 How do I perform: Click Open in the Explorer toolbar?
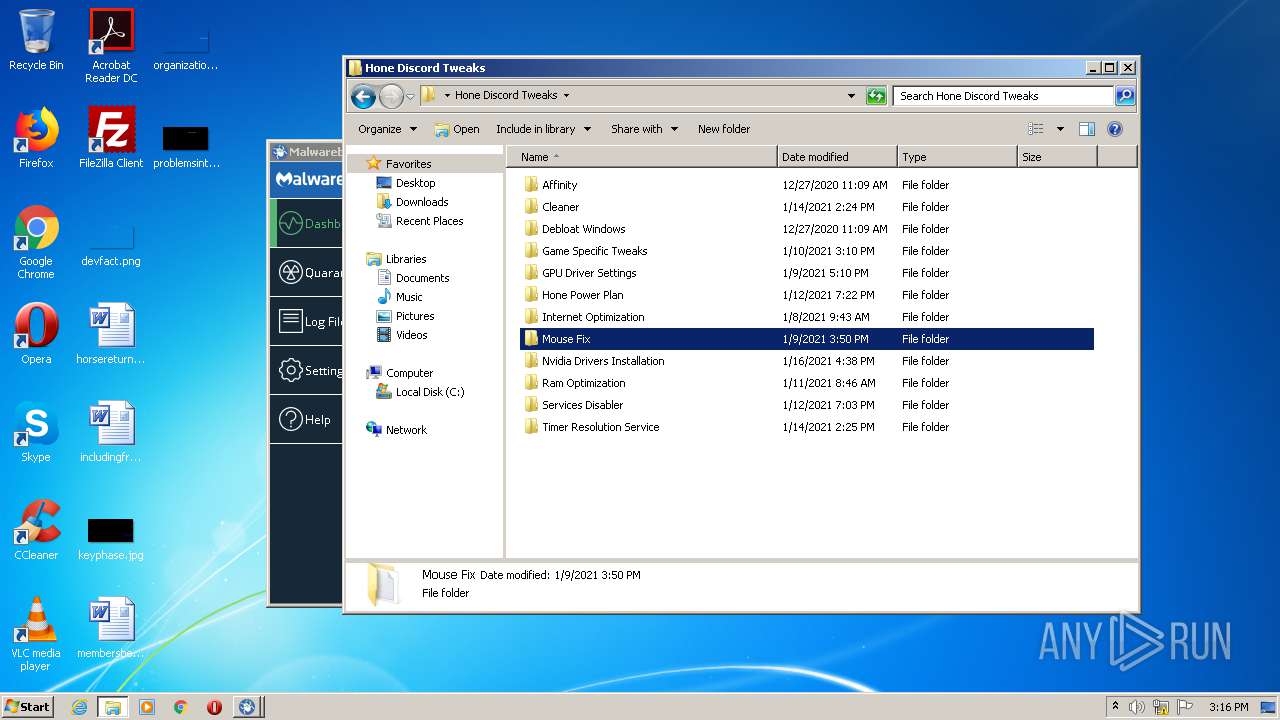pyautogui.click(x=457, y=129)
